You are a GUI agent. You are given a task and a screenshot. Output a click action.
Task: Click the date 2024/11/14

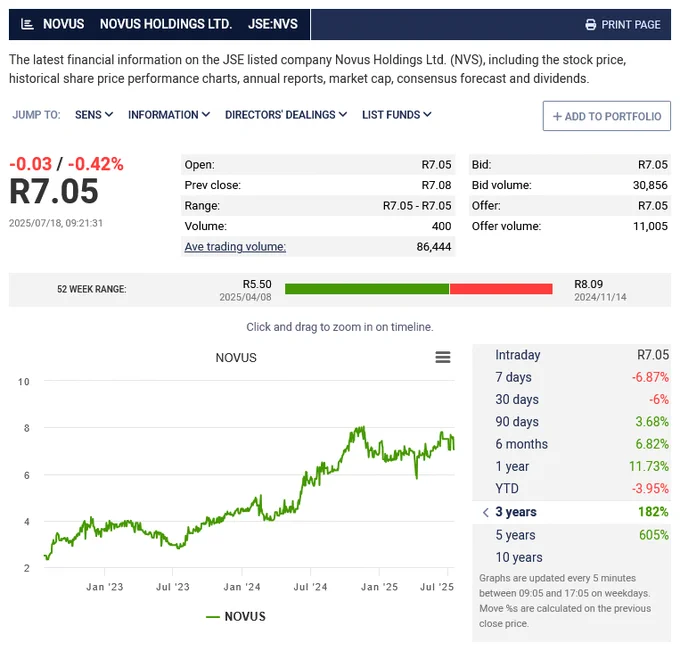tap(600, 297)
